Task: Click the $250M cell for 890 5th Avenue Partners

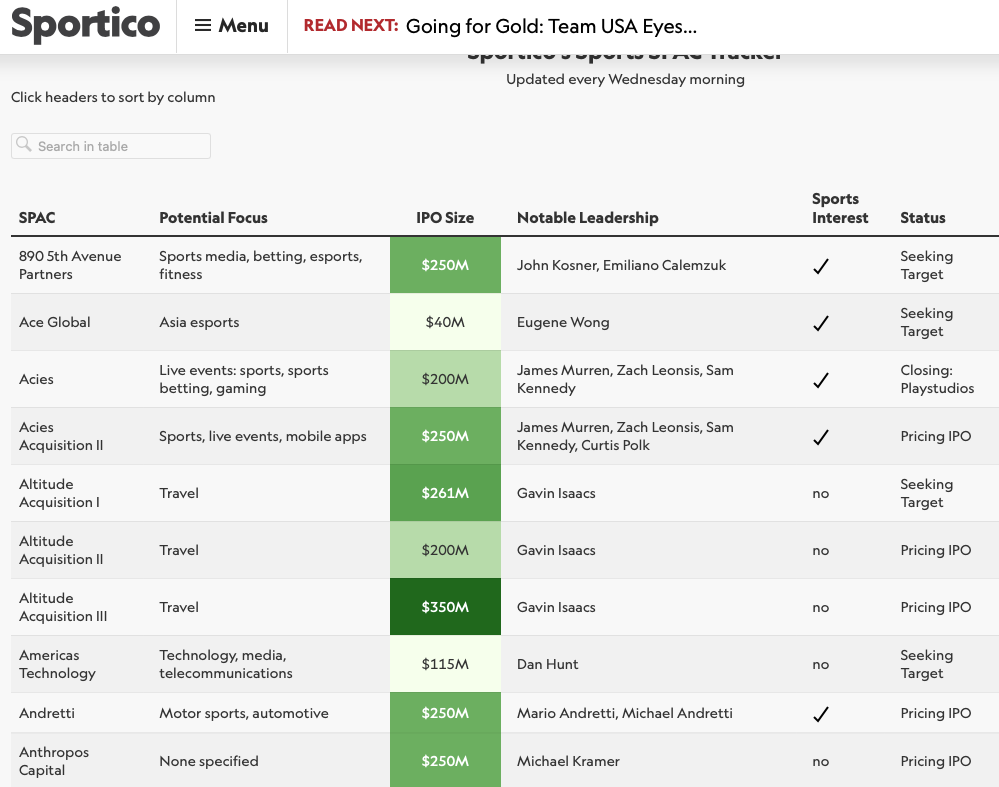Action: point(445,265)
